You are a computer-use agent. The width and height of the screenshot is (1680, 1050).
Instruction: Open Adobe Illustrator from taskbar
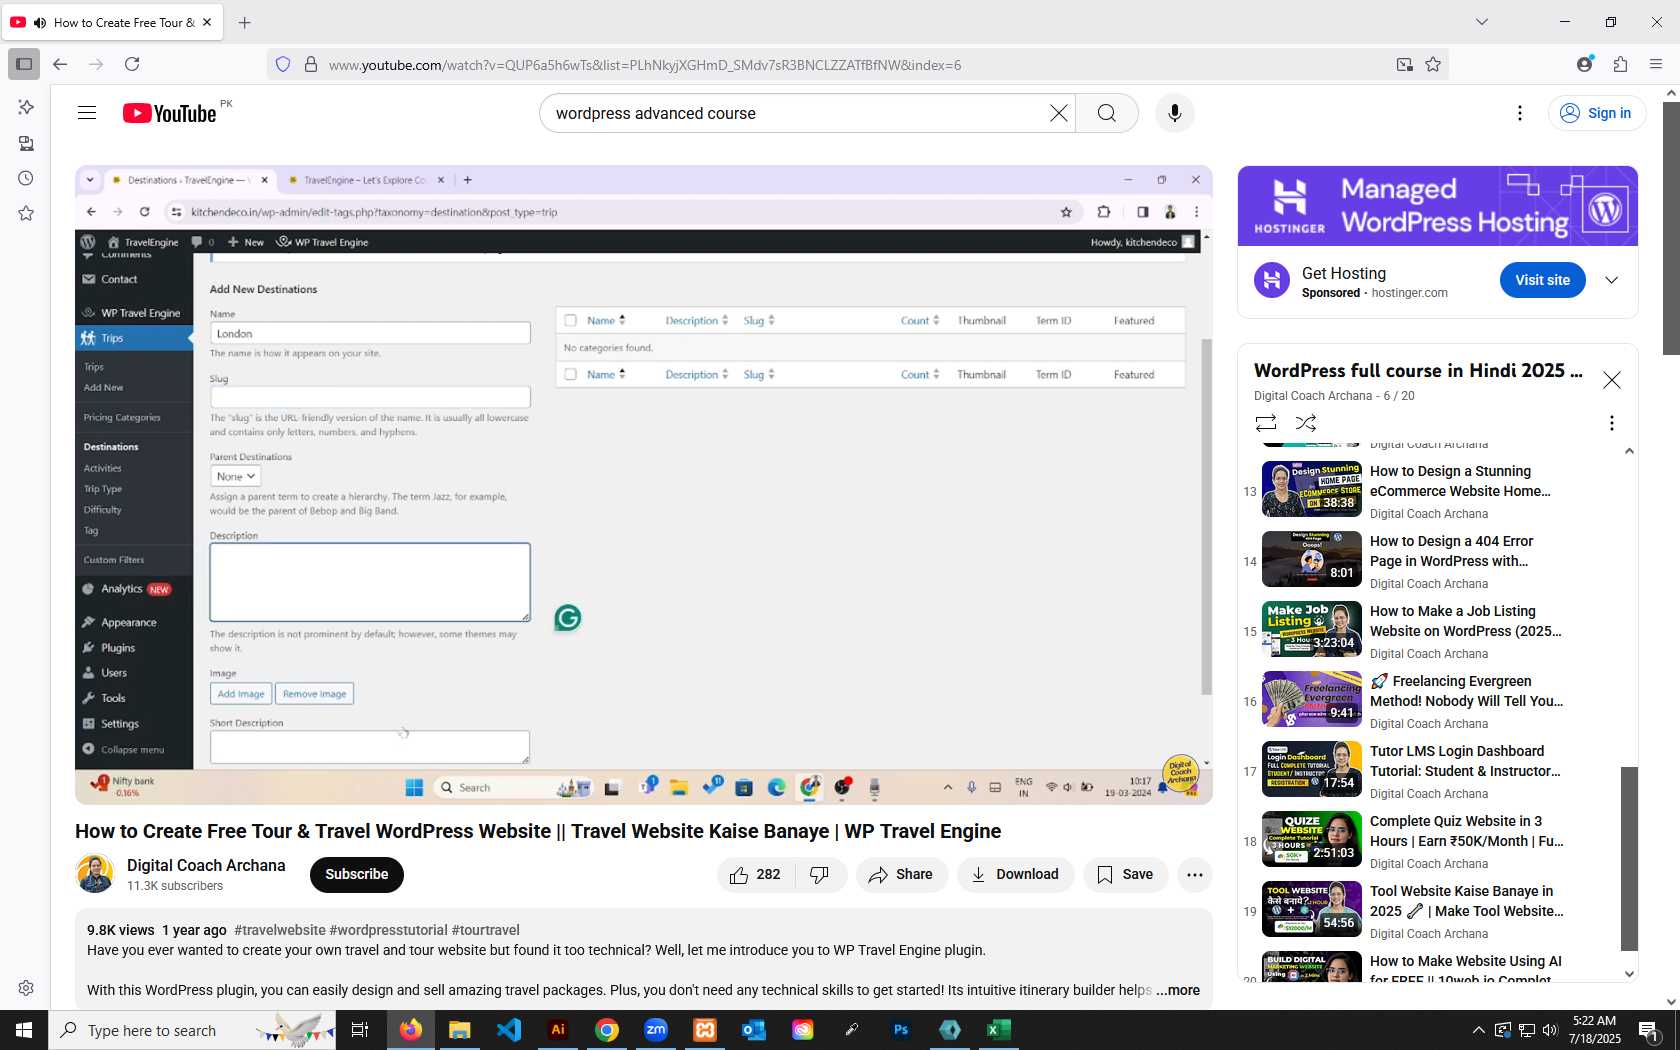[x=558, y=1030]
